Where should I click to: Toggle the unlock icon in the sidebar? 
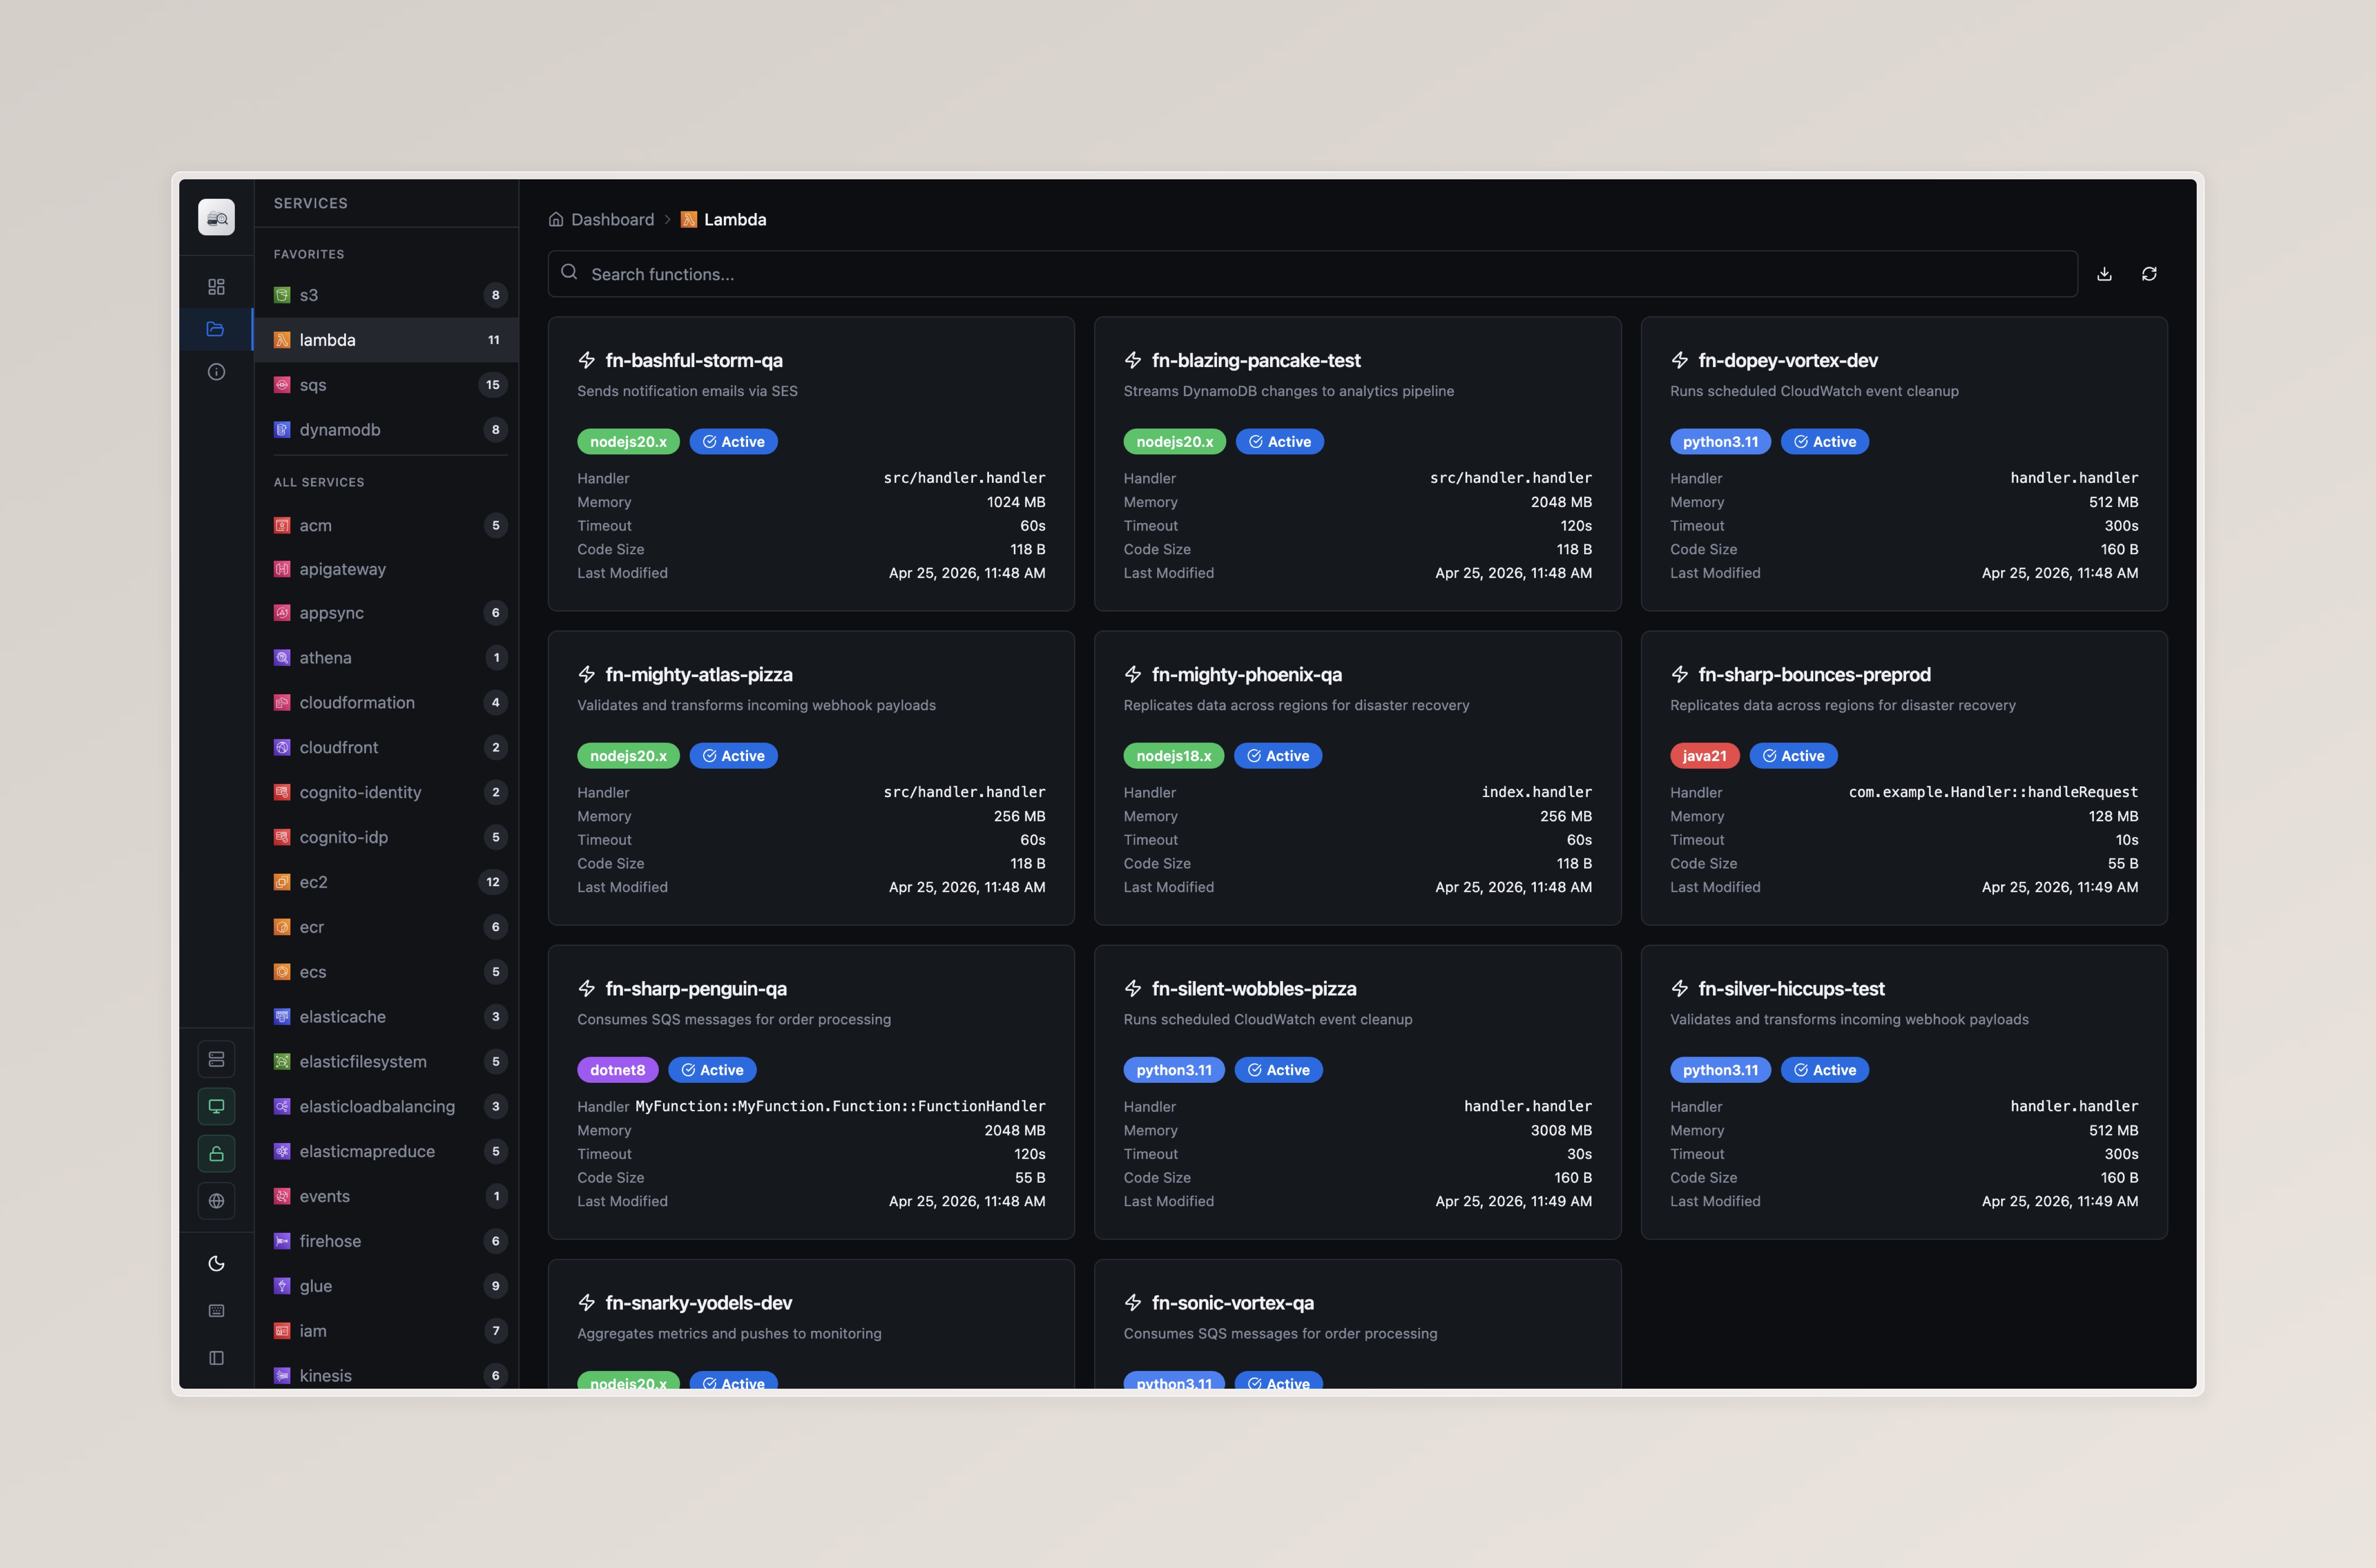(x=216, y=1153)
